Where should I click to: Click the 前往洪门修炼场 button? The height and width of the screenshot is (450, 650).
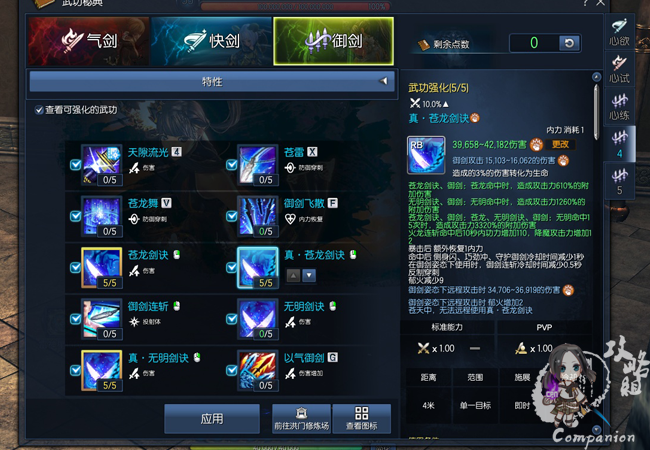point(301,419)
